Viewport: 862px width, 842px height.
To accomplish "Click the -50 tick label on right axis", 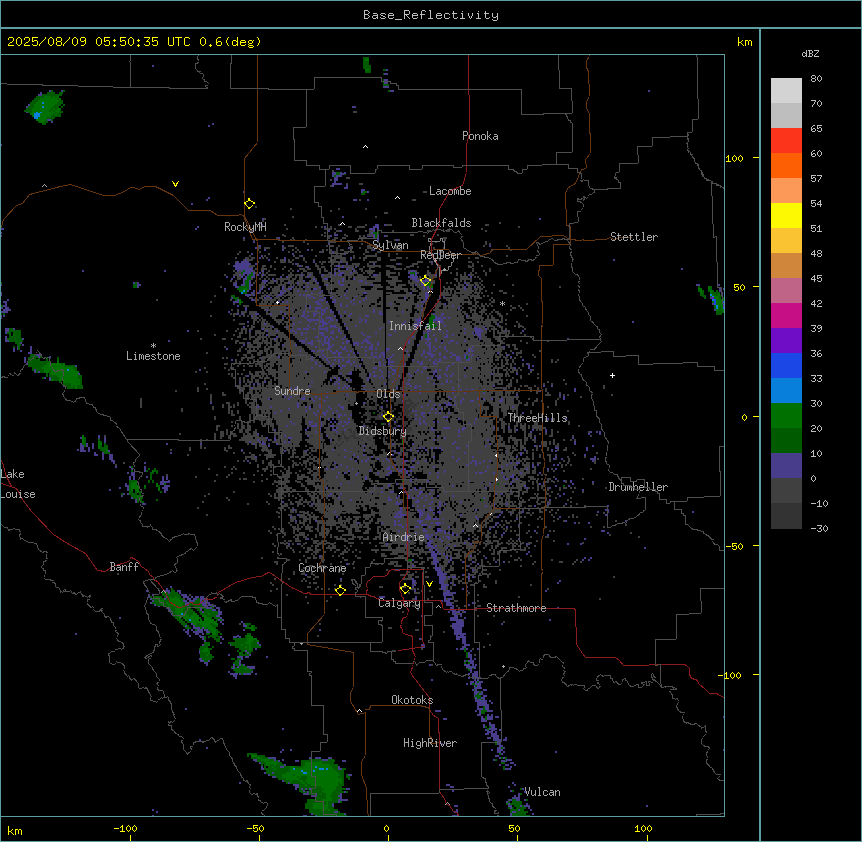I will click(734, 546).
